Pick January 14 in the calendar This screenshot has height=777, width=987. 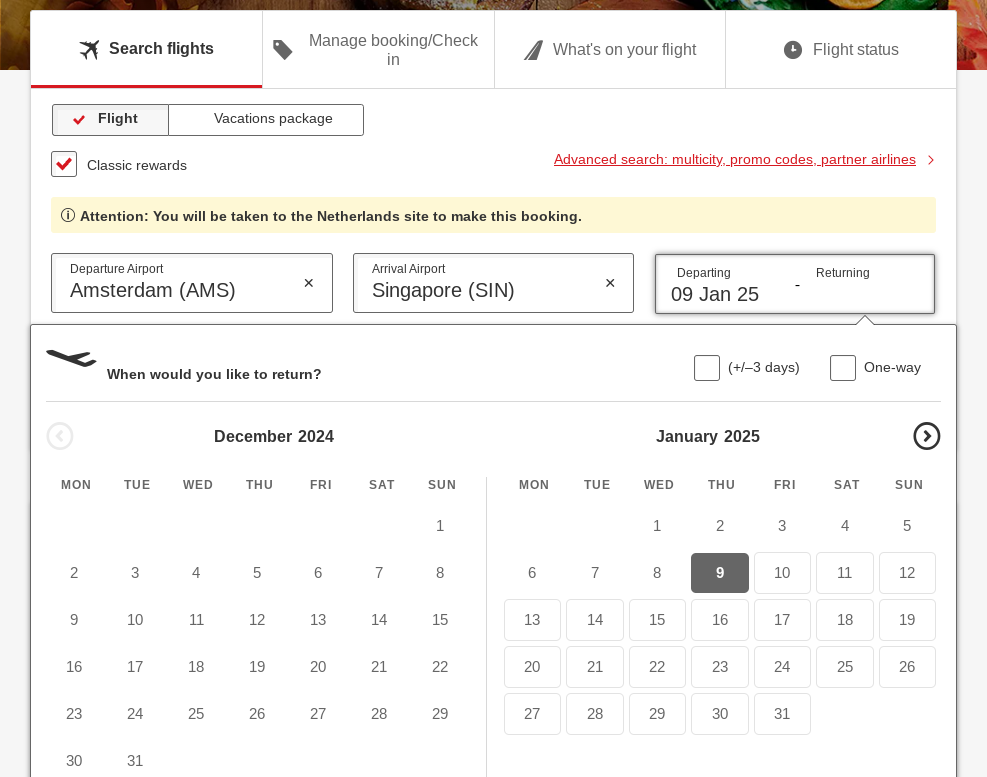(x=595, y=620)
